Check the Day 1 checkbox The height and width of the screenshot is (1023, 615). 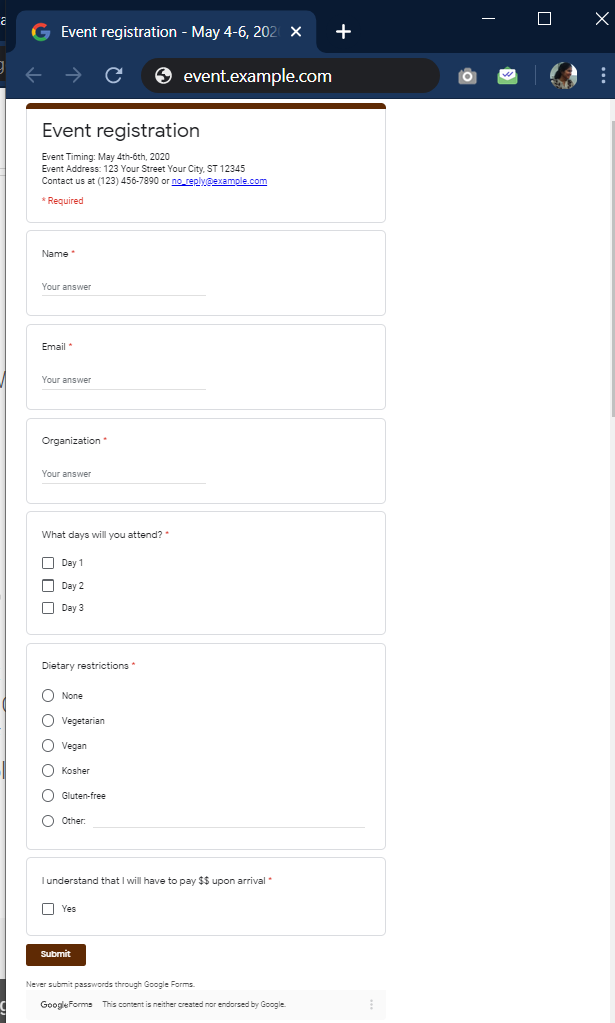pos(48,563)
